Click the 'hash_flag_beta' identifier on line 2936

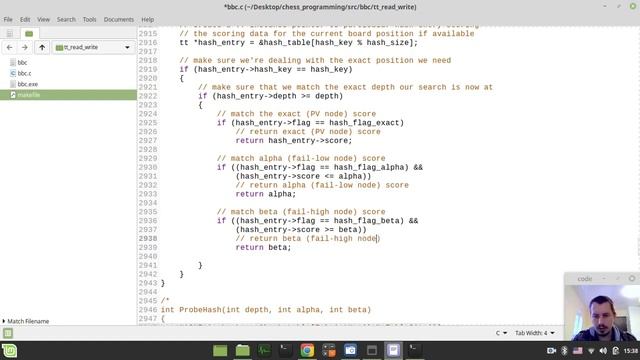(x=366, y=221)
